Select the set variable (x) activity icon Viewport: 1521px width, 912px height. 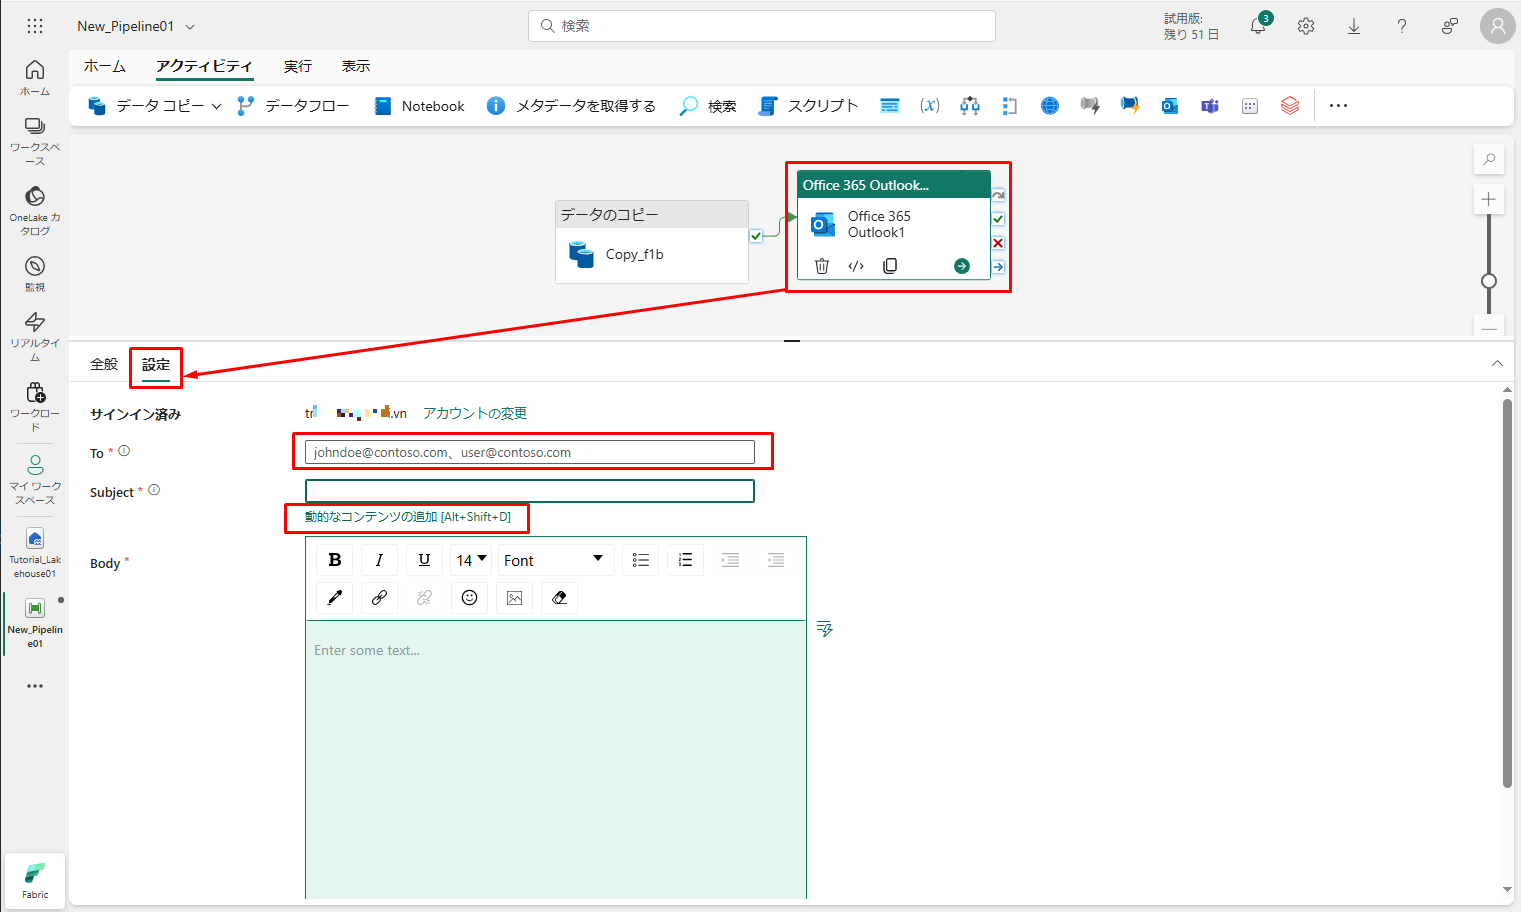click(929, 106)
